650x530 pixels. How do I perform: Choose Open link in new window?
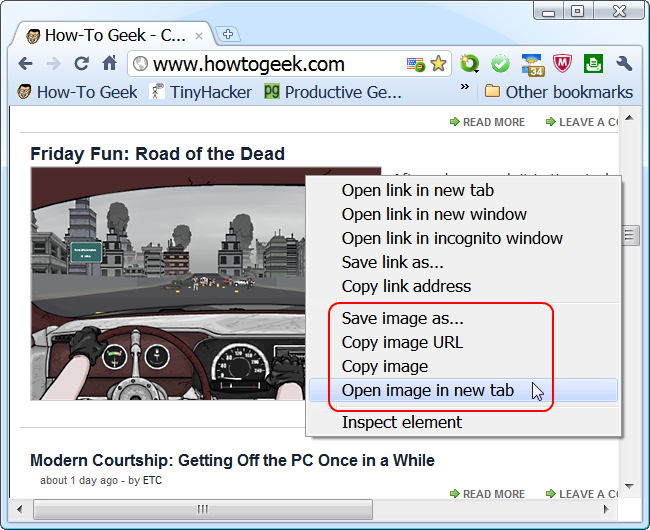pyautogui.click(x=463, y=215)
